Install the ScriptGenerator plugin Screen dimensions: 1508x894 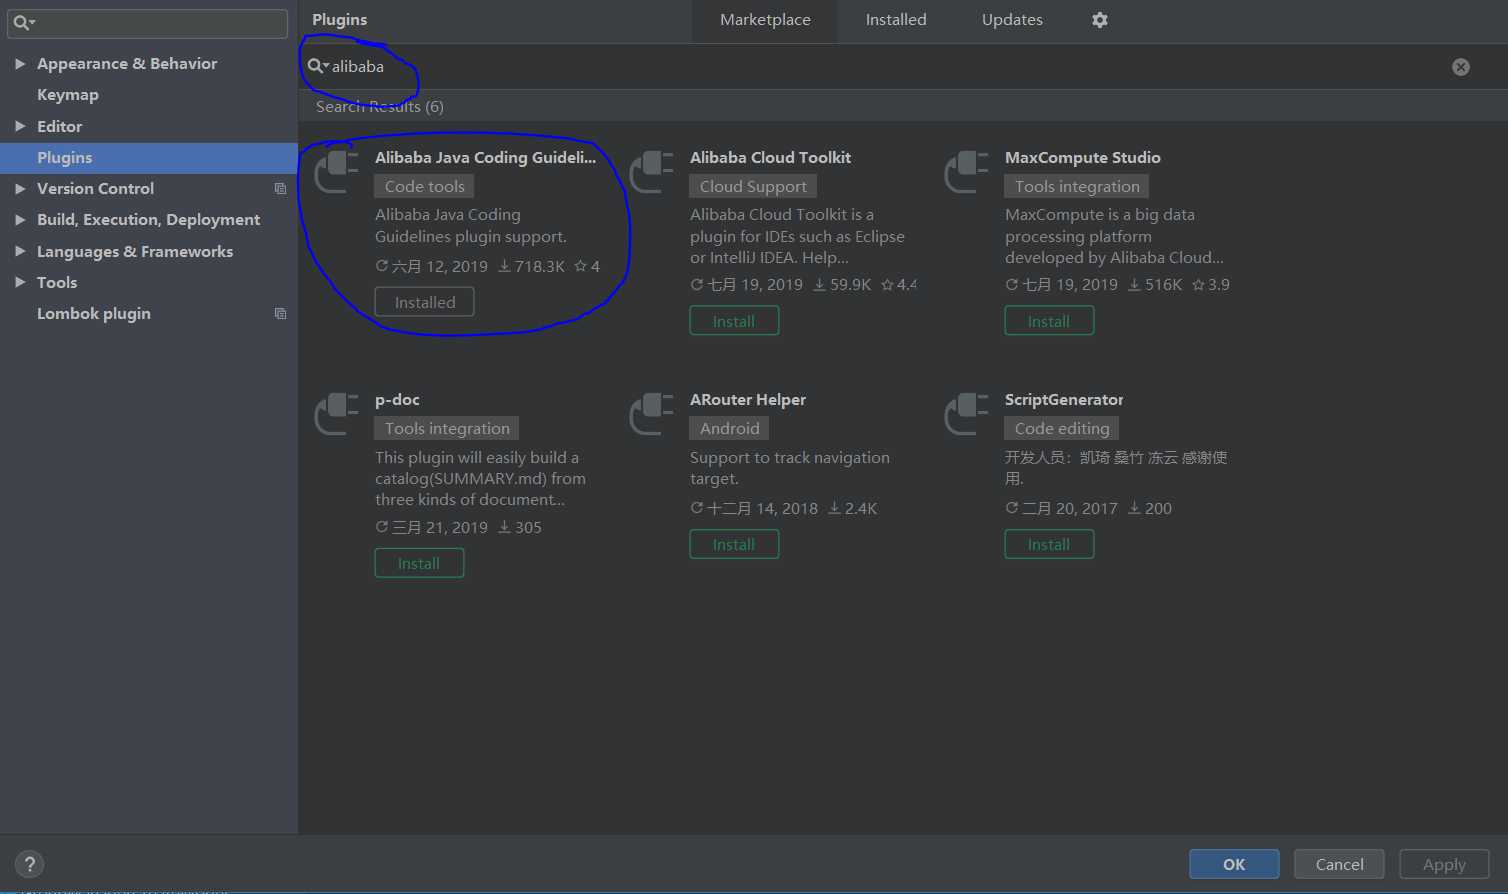1049,544
